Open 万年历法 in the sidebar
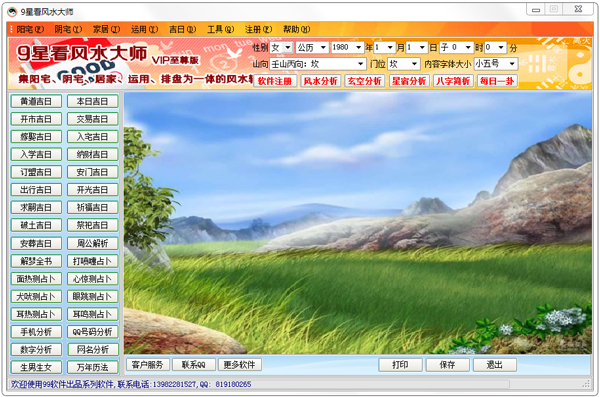The image size is (600, 397). click(x=93, y=367)
